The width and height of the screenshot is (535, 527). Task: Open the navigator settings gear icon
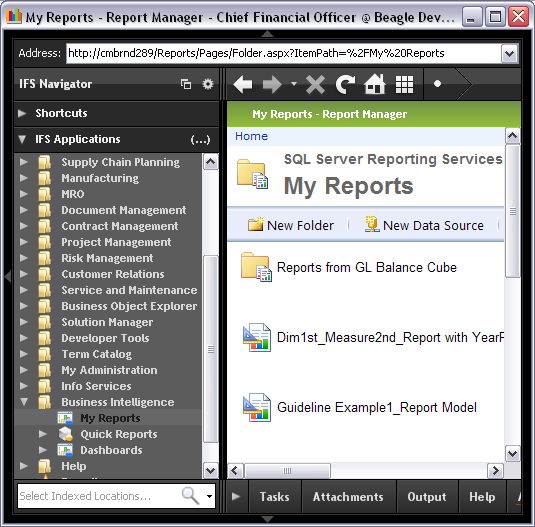[208, 84]
